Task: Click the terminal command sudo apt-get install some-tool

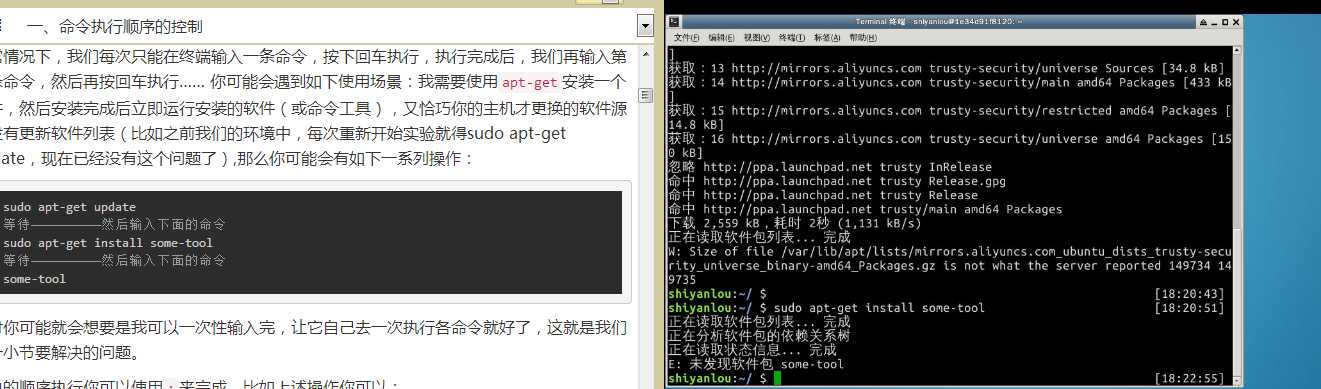Action: [x=879, y=308]
